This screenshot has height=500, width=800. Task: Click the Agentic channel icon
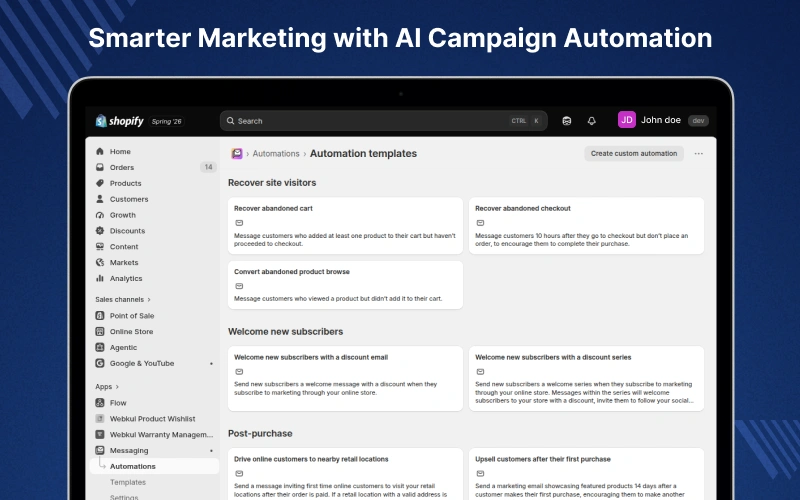coord(100,347)
